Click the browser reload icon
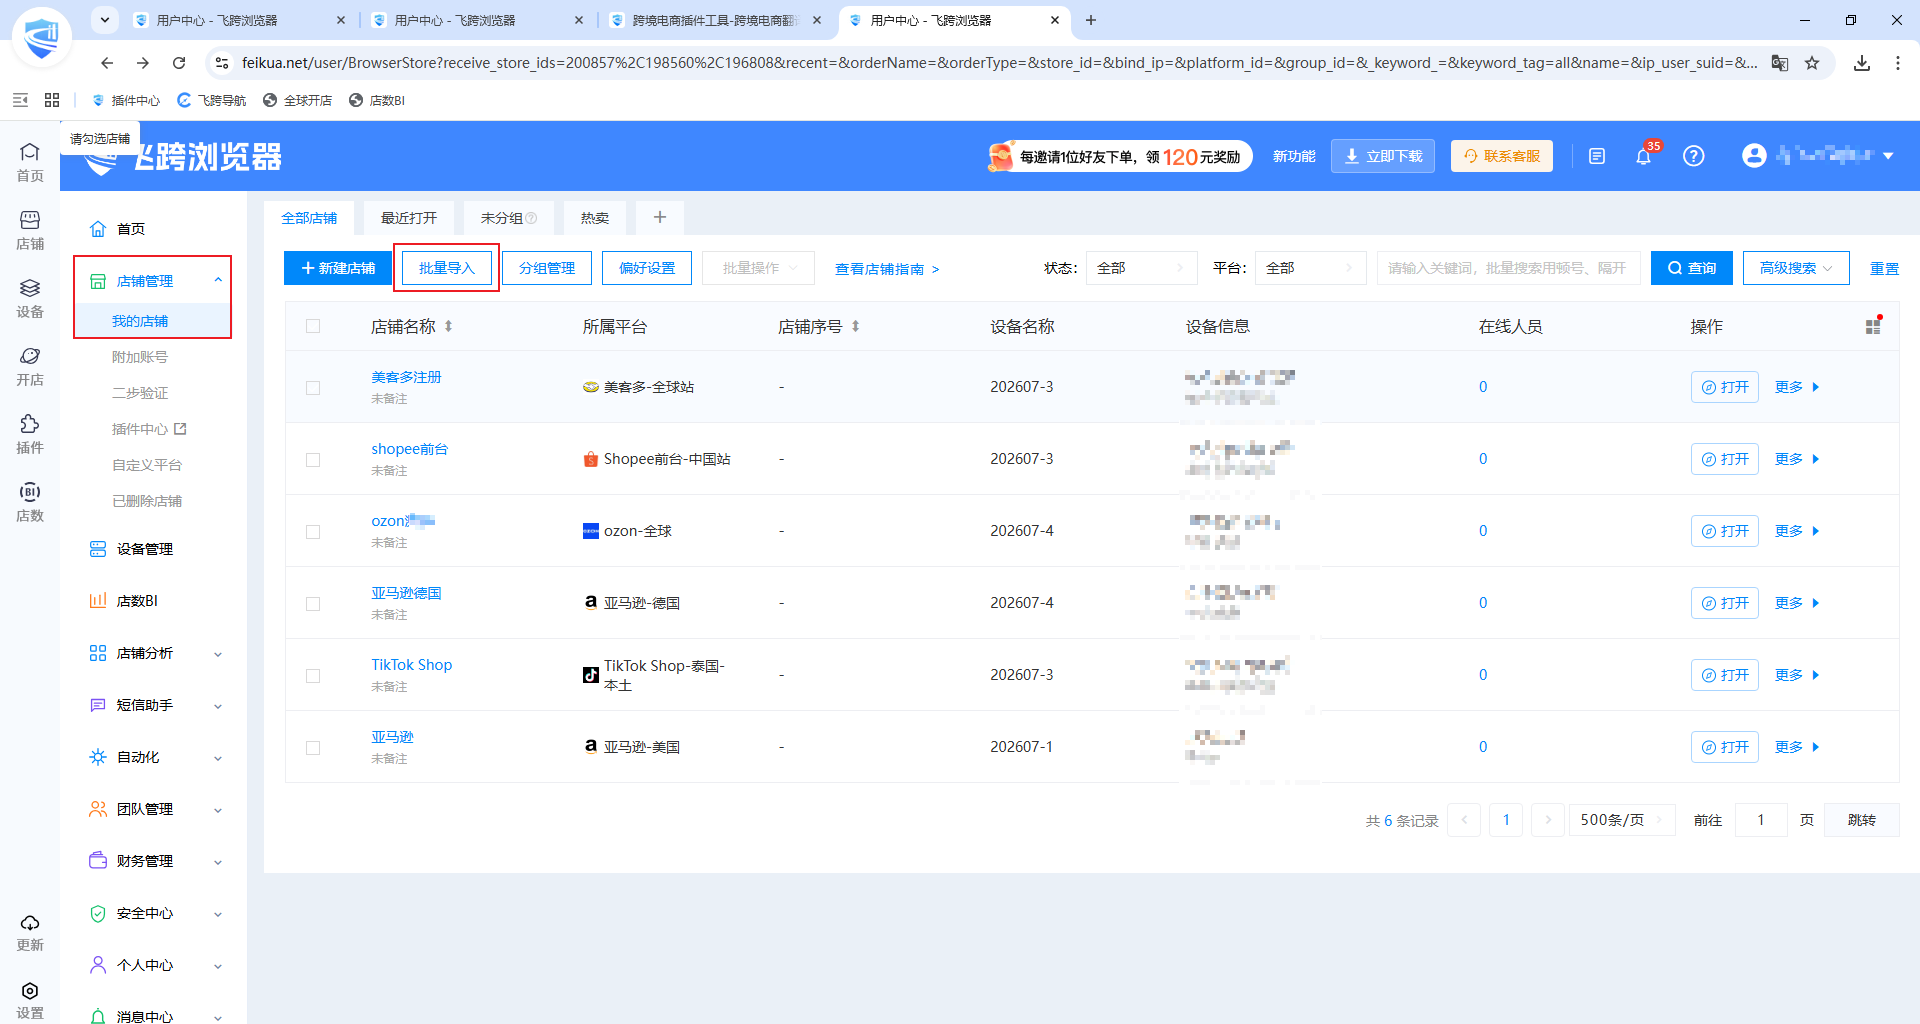Image resolution: width=1920 pixels, height=1024 pixels. [x=179, y=63]
